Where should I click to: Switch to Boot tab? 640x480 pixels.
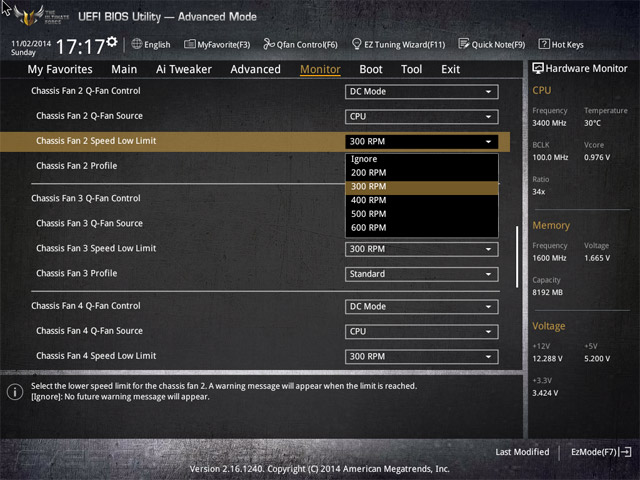tap(371, 69)
